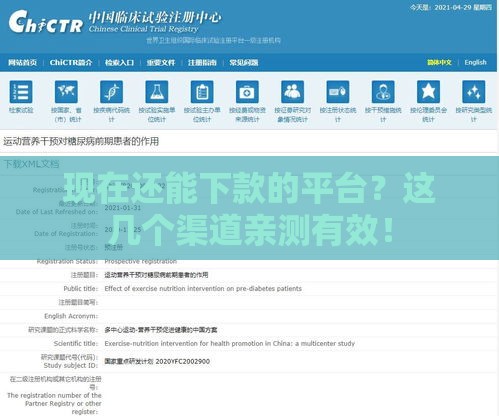Open the flask icon for implementing unit statistics
Screen dimensions: 499x416
click(x=157, y=92)
